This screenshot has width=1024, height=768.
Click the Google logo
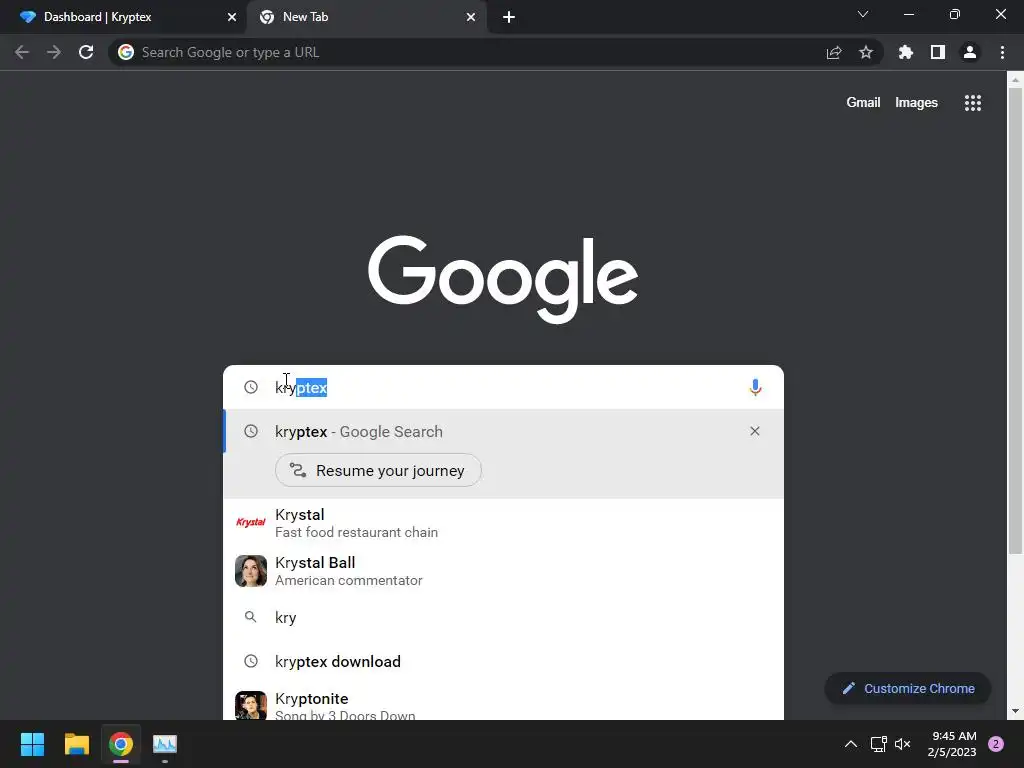point(503,280)
